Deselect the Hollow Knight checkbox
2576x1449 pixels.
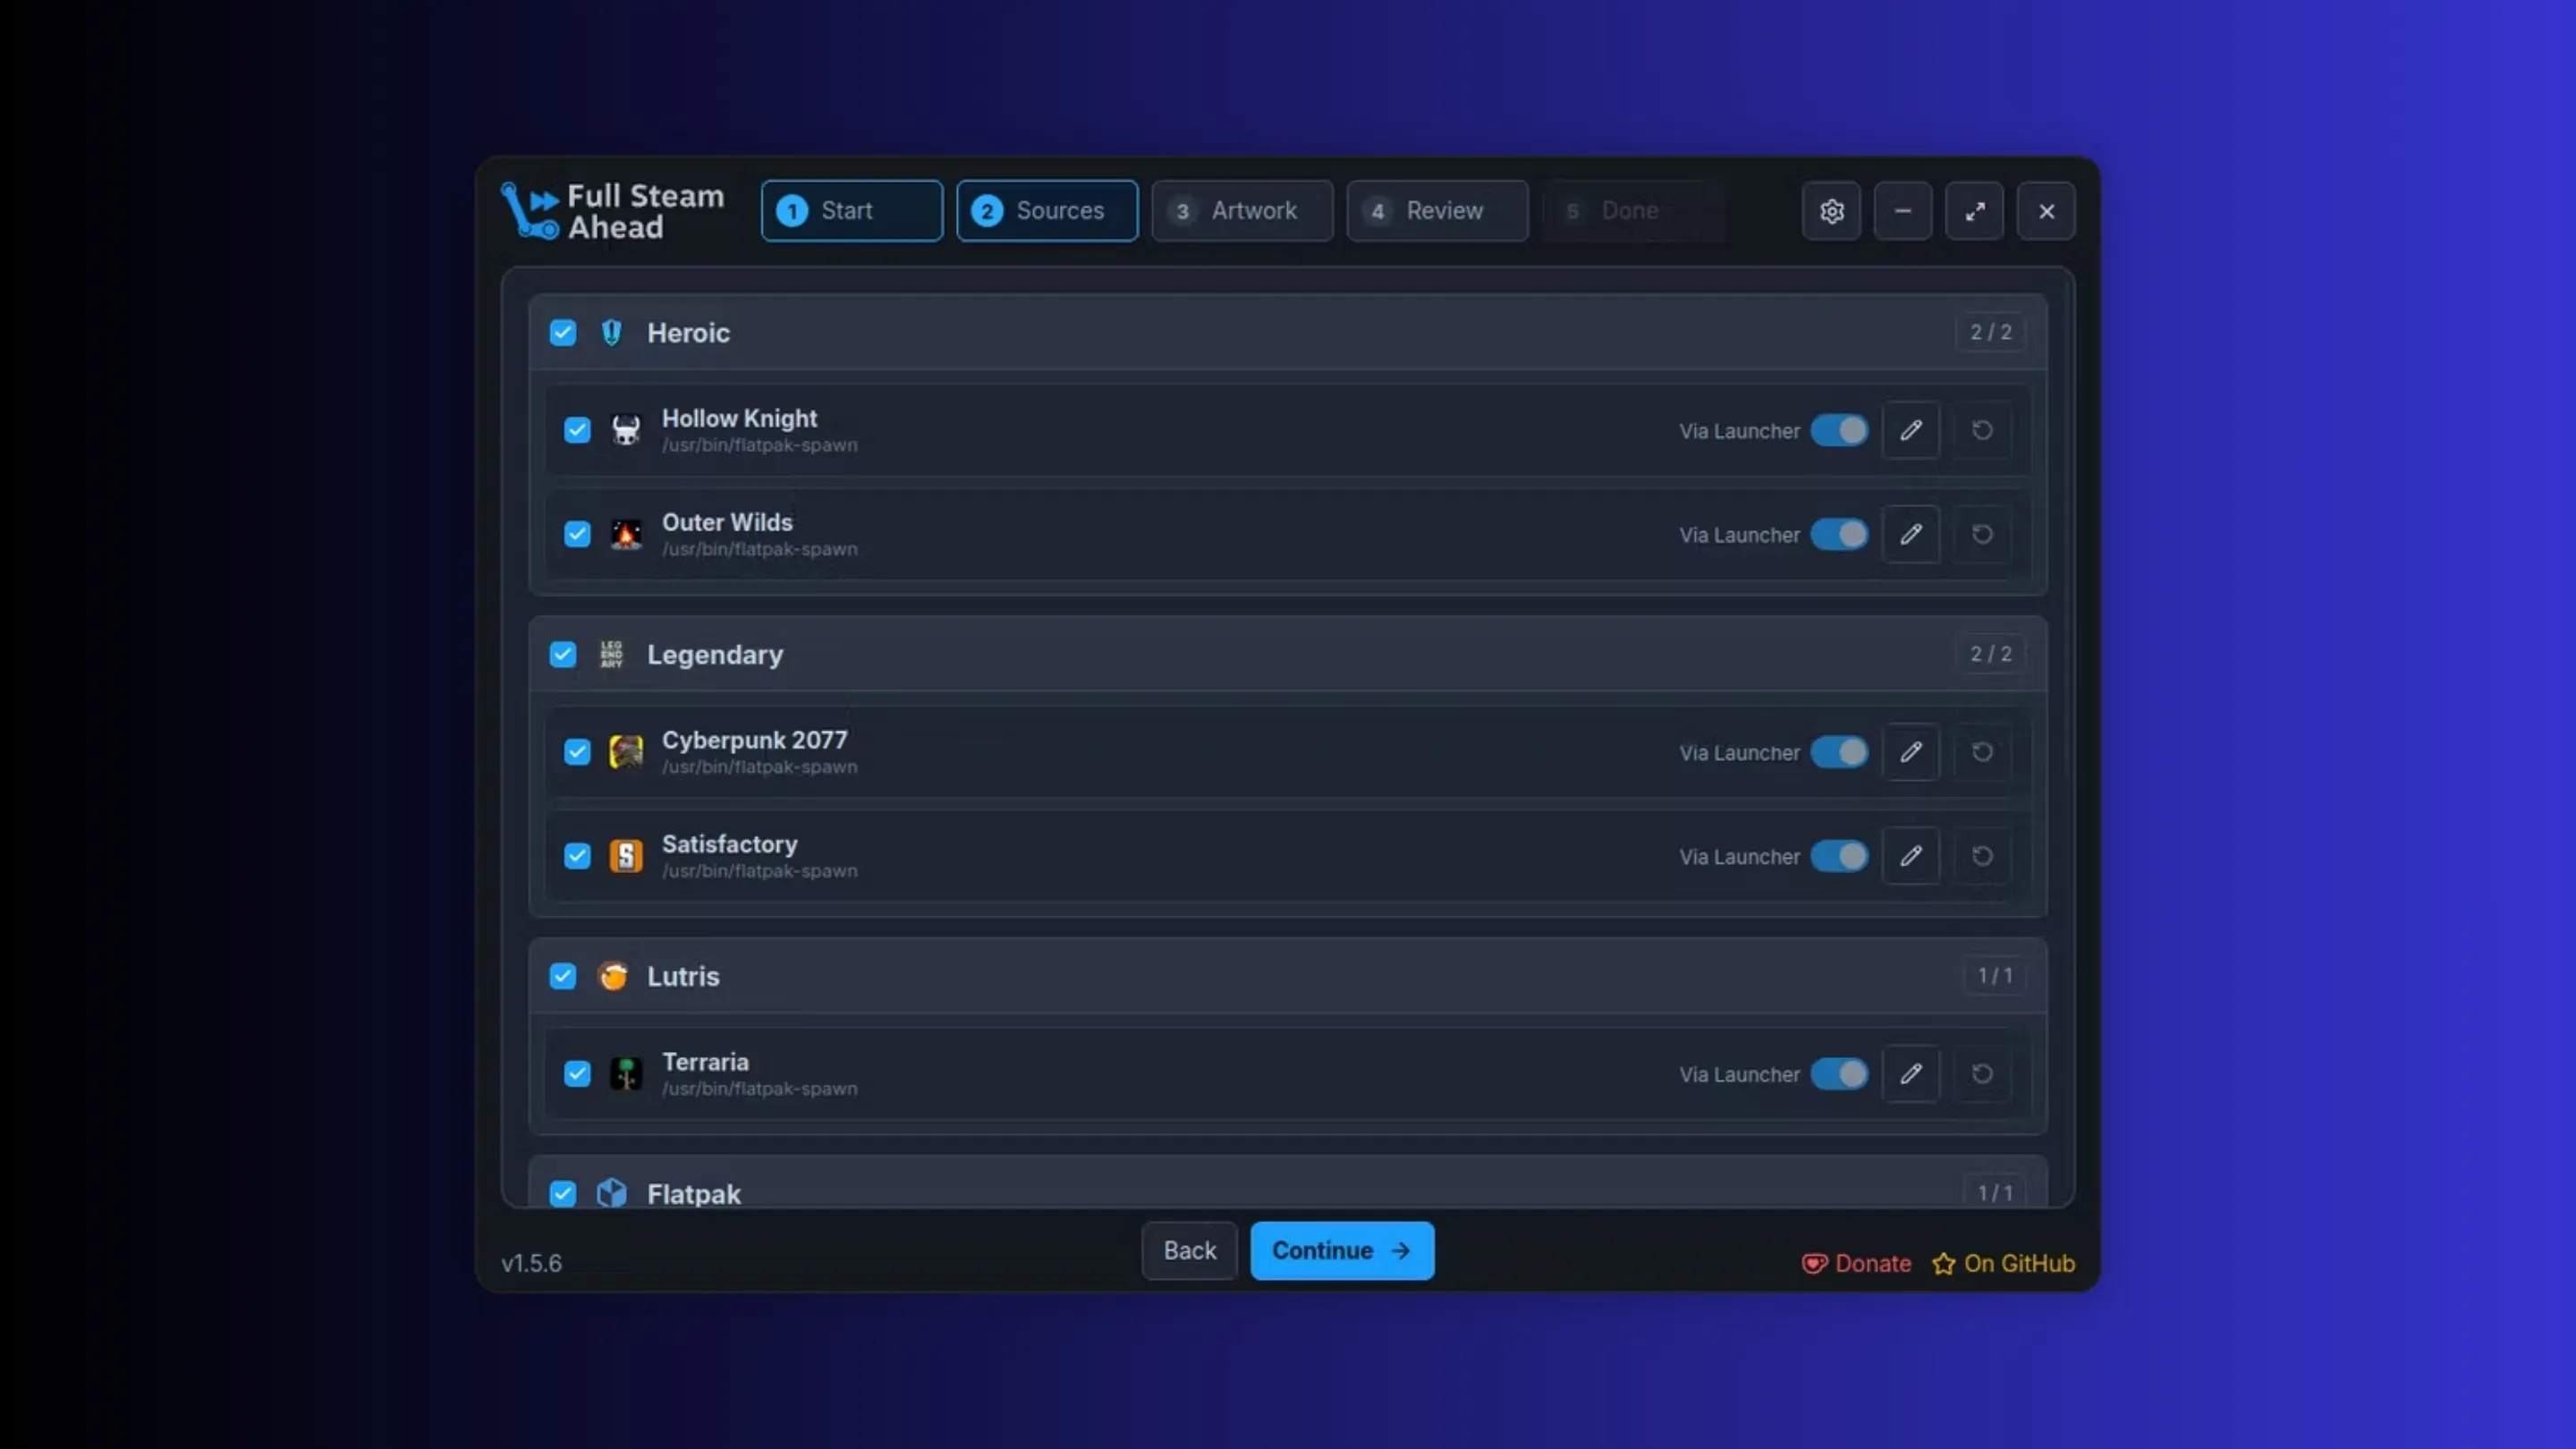[x=577, y=430]
